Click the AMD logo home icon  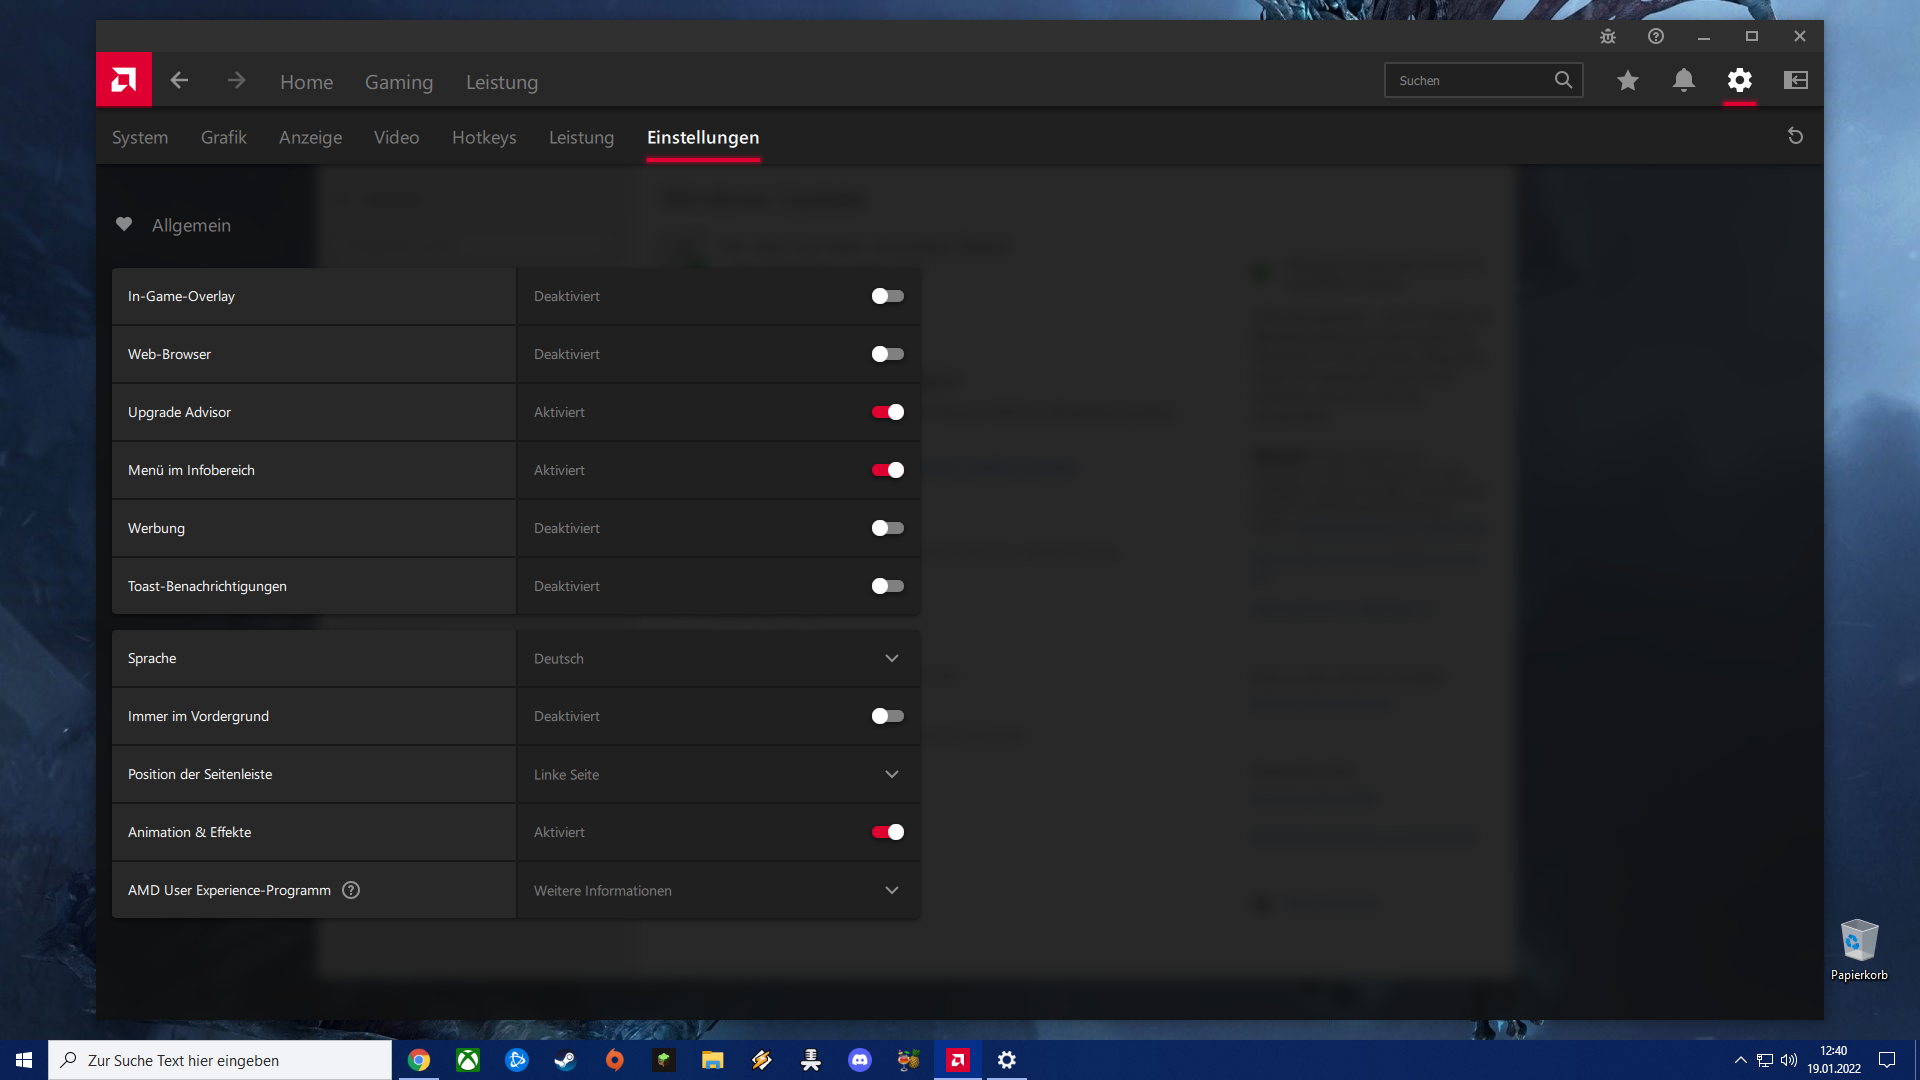(x=124, y=80)
